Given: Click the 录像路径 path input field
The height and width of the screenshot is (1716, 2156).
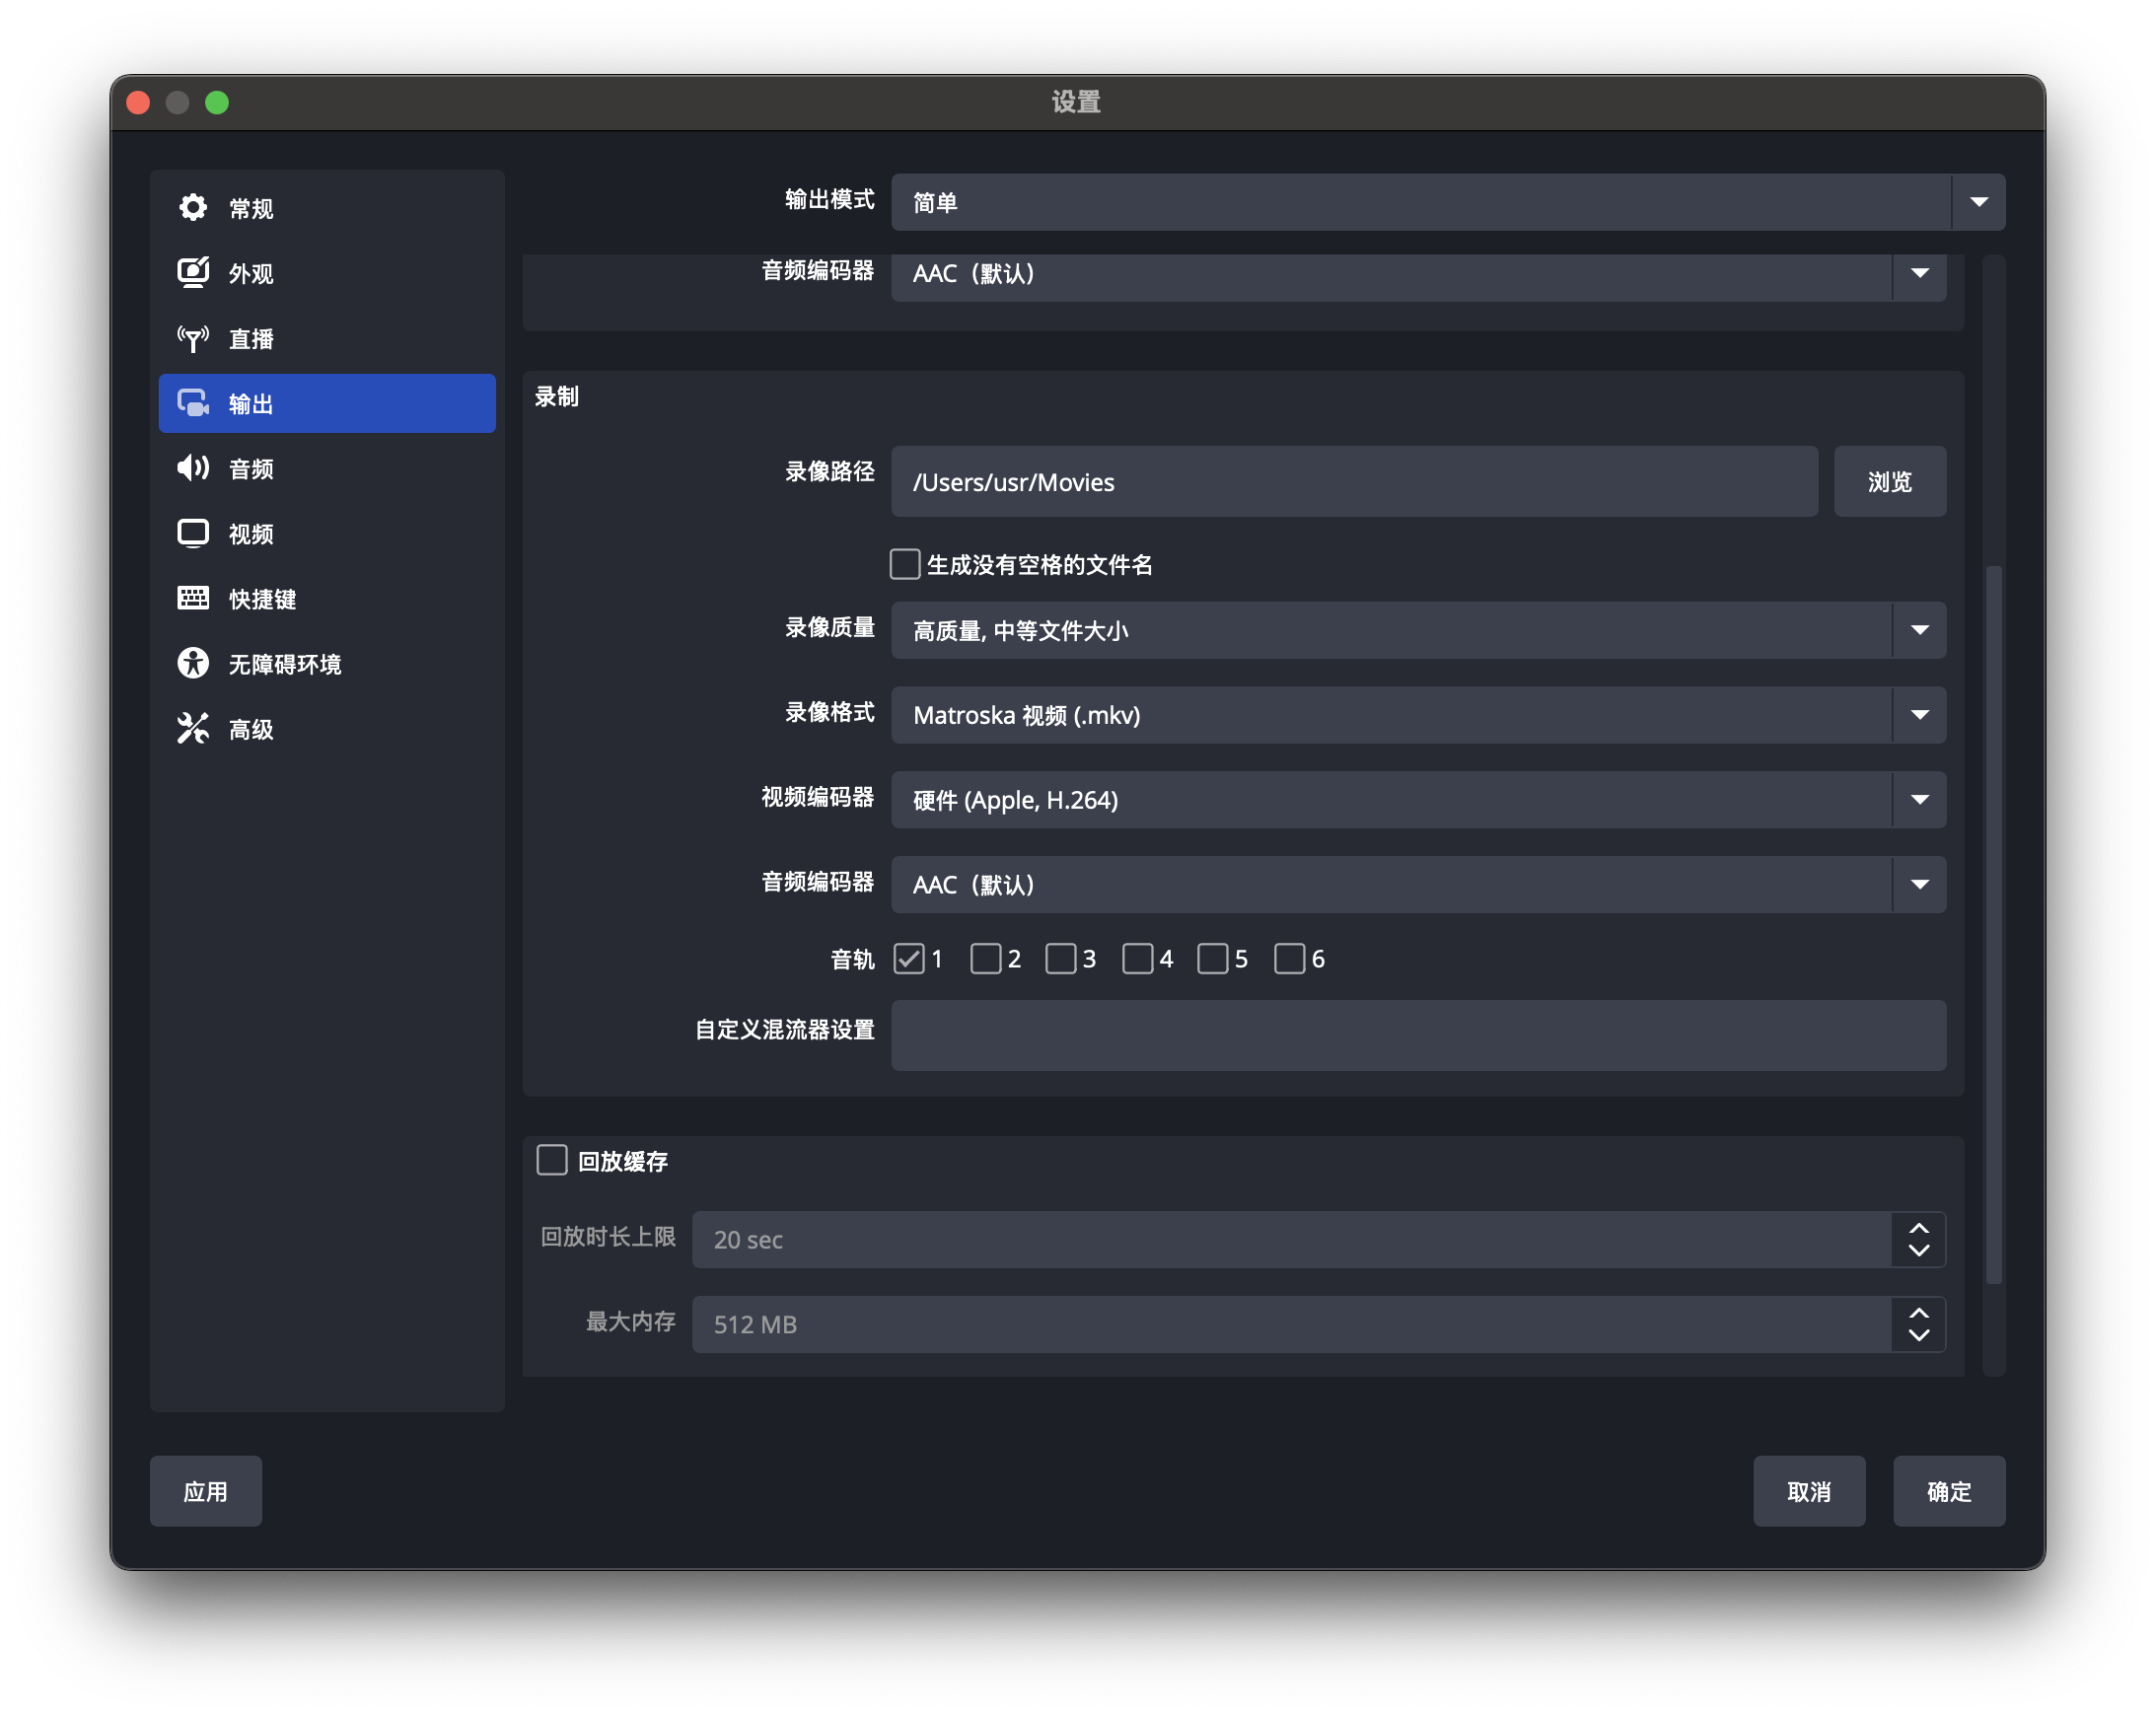Looking at the screenshot, I should click(x=1355, y=482).
